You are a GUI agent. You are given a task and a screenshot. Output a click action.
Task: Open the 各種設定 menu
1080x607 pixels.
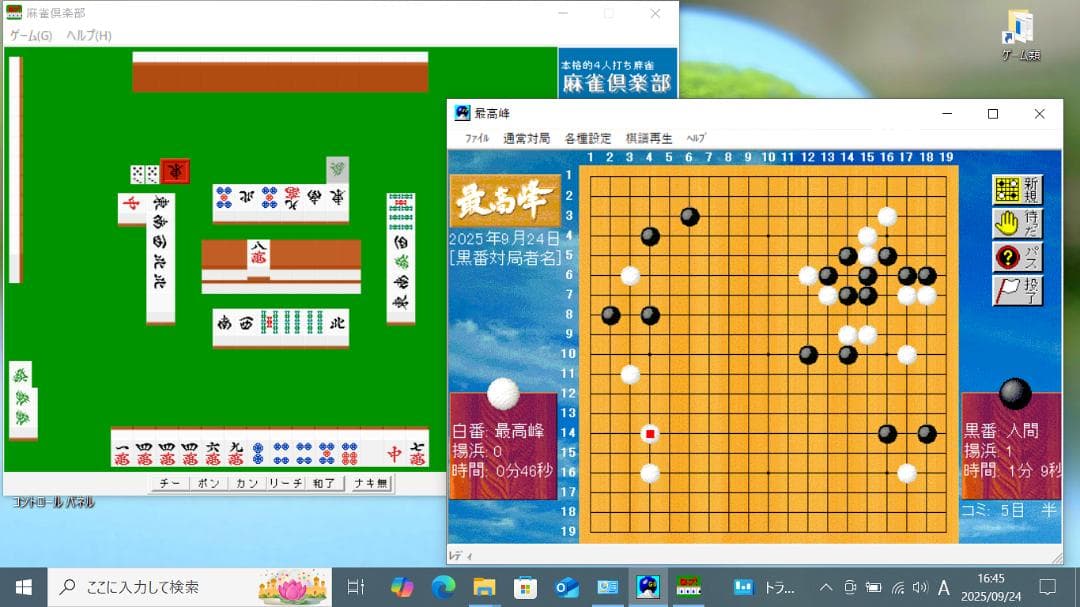point(588,138)
